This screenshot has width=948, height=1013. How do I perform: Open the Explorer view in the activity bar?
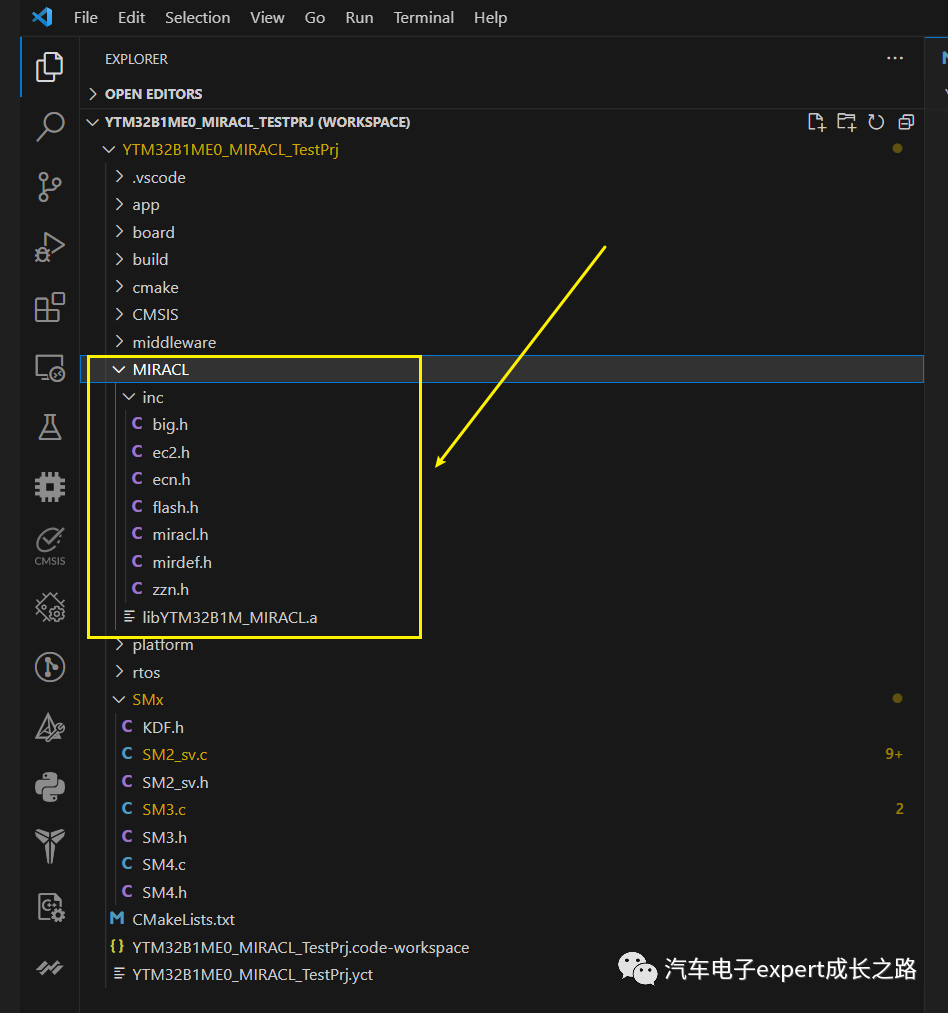(50, 67)
